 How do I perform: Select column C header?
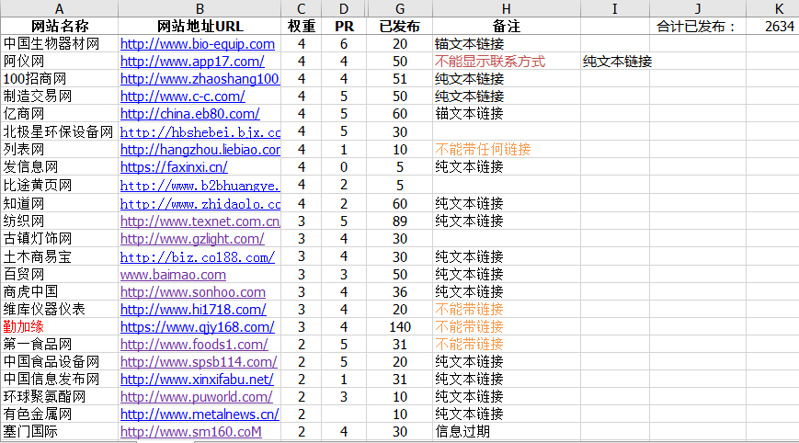pyautogui.click(x=301, y=9)
